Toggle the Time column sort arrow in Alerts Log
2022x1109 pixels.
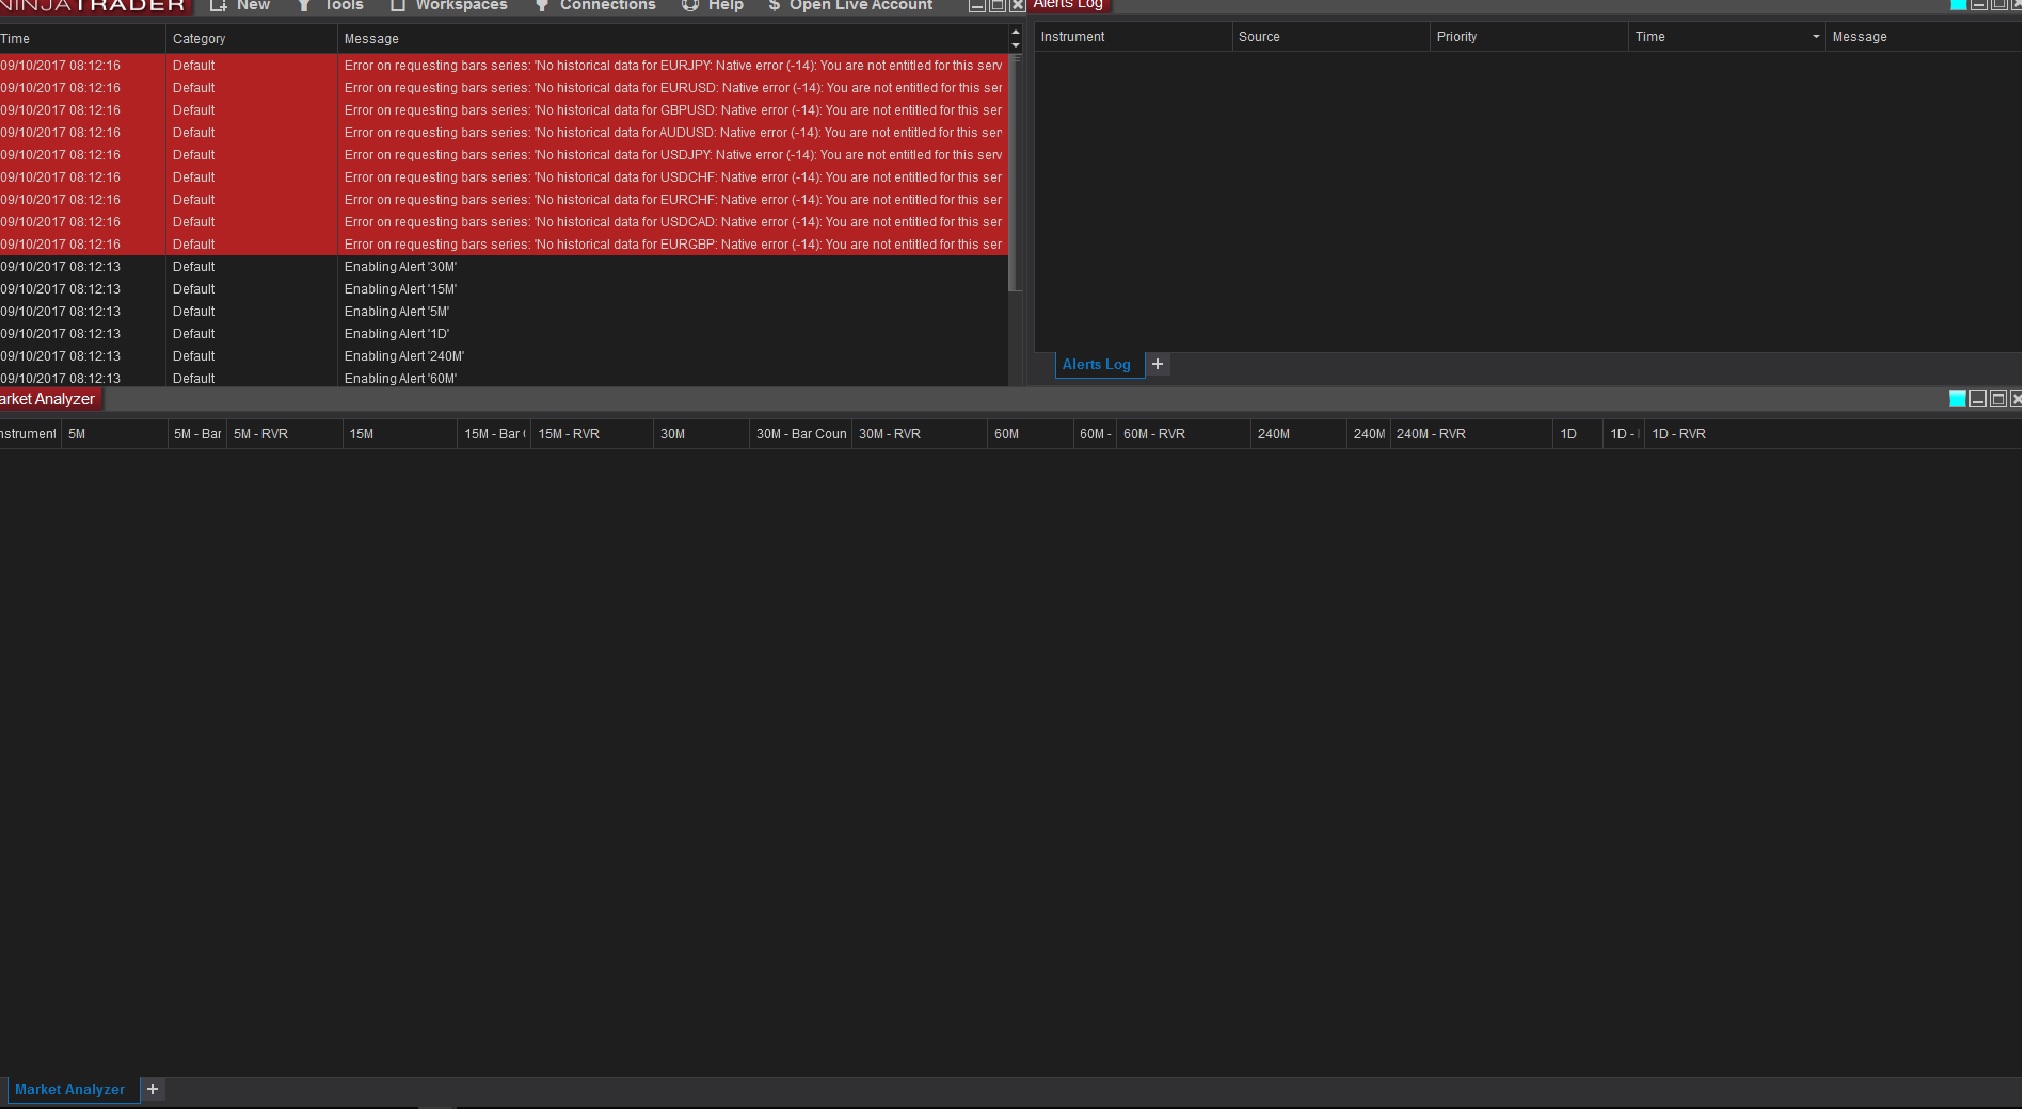tap(1815, 37)
